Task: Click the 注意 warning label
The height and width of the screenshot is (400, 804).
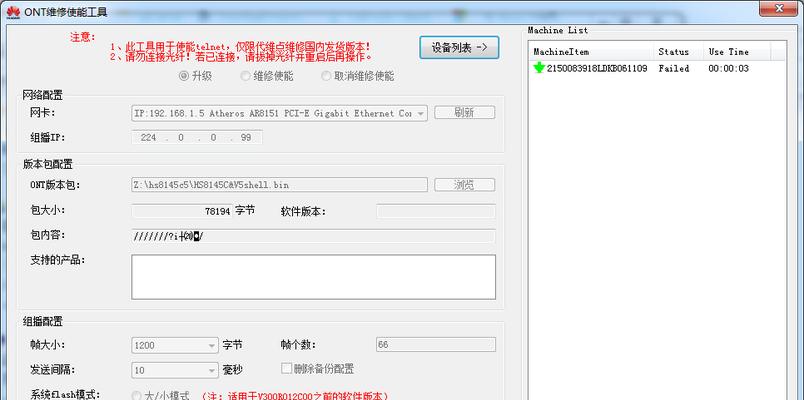Action: point(83,37)
